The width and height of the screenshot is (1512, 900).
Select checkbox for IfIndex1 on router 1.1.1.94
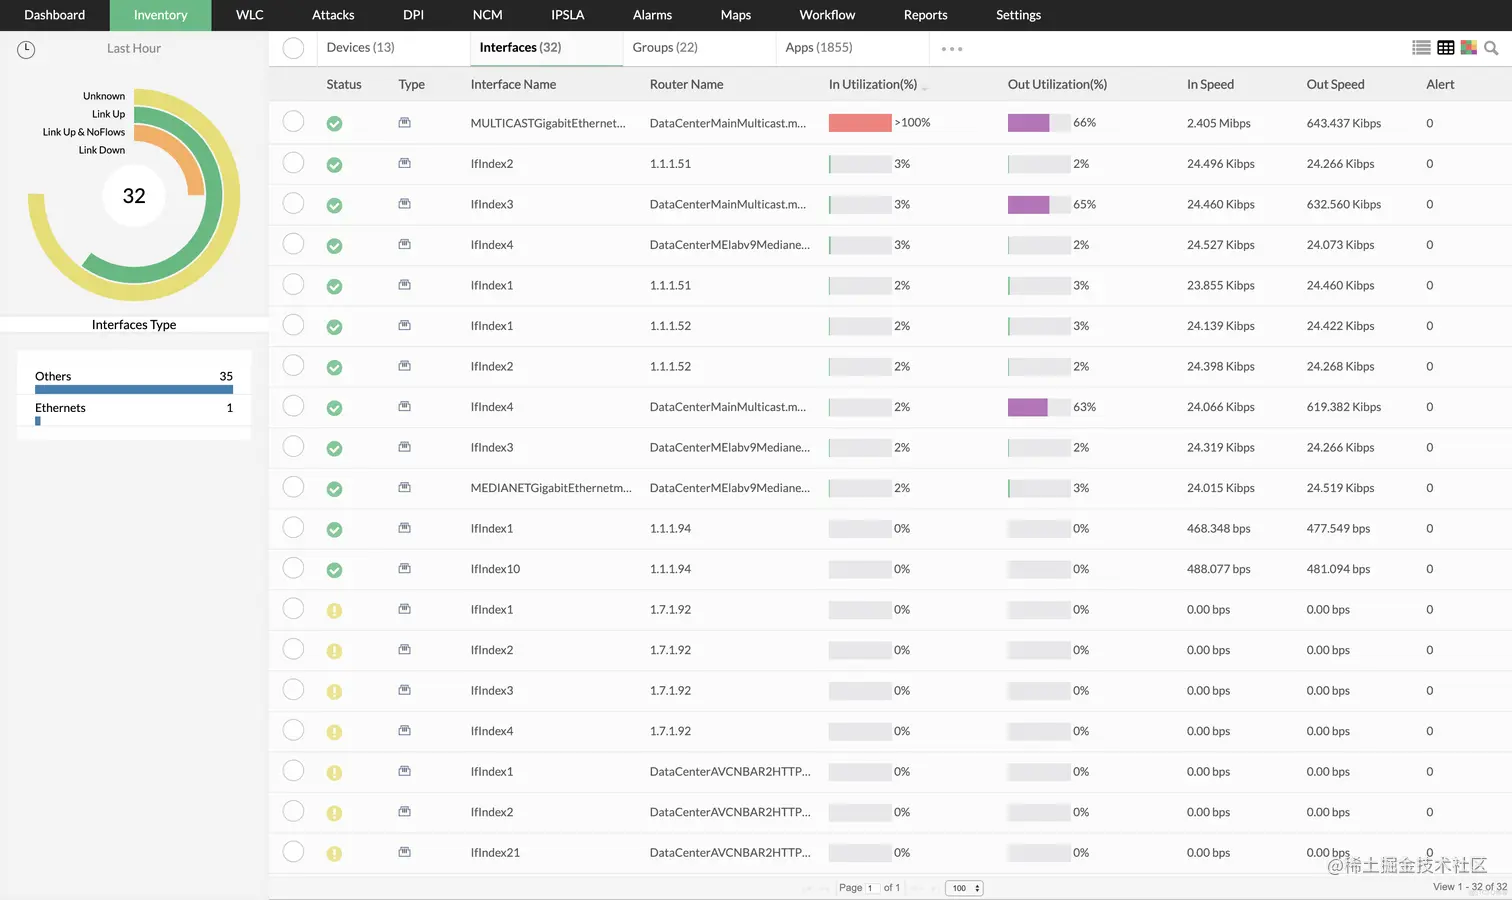(293, 527)
